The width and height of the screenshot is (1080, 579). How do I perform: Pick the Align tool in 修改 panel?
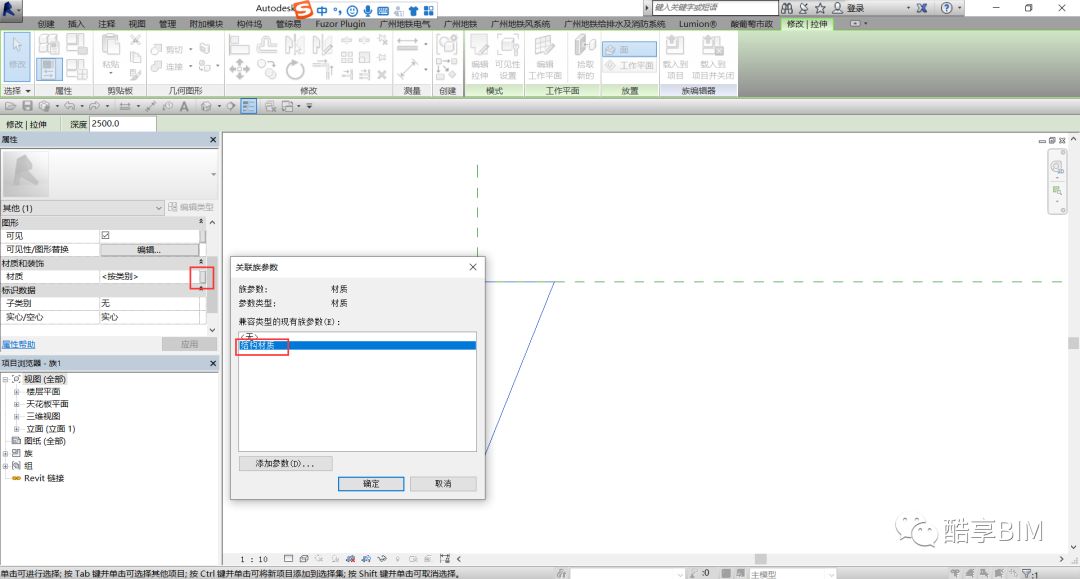[239, 45]
